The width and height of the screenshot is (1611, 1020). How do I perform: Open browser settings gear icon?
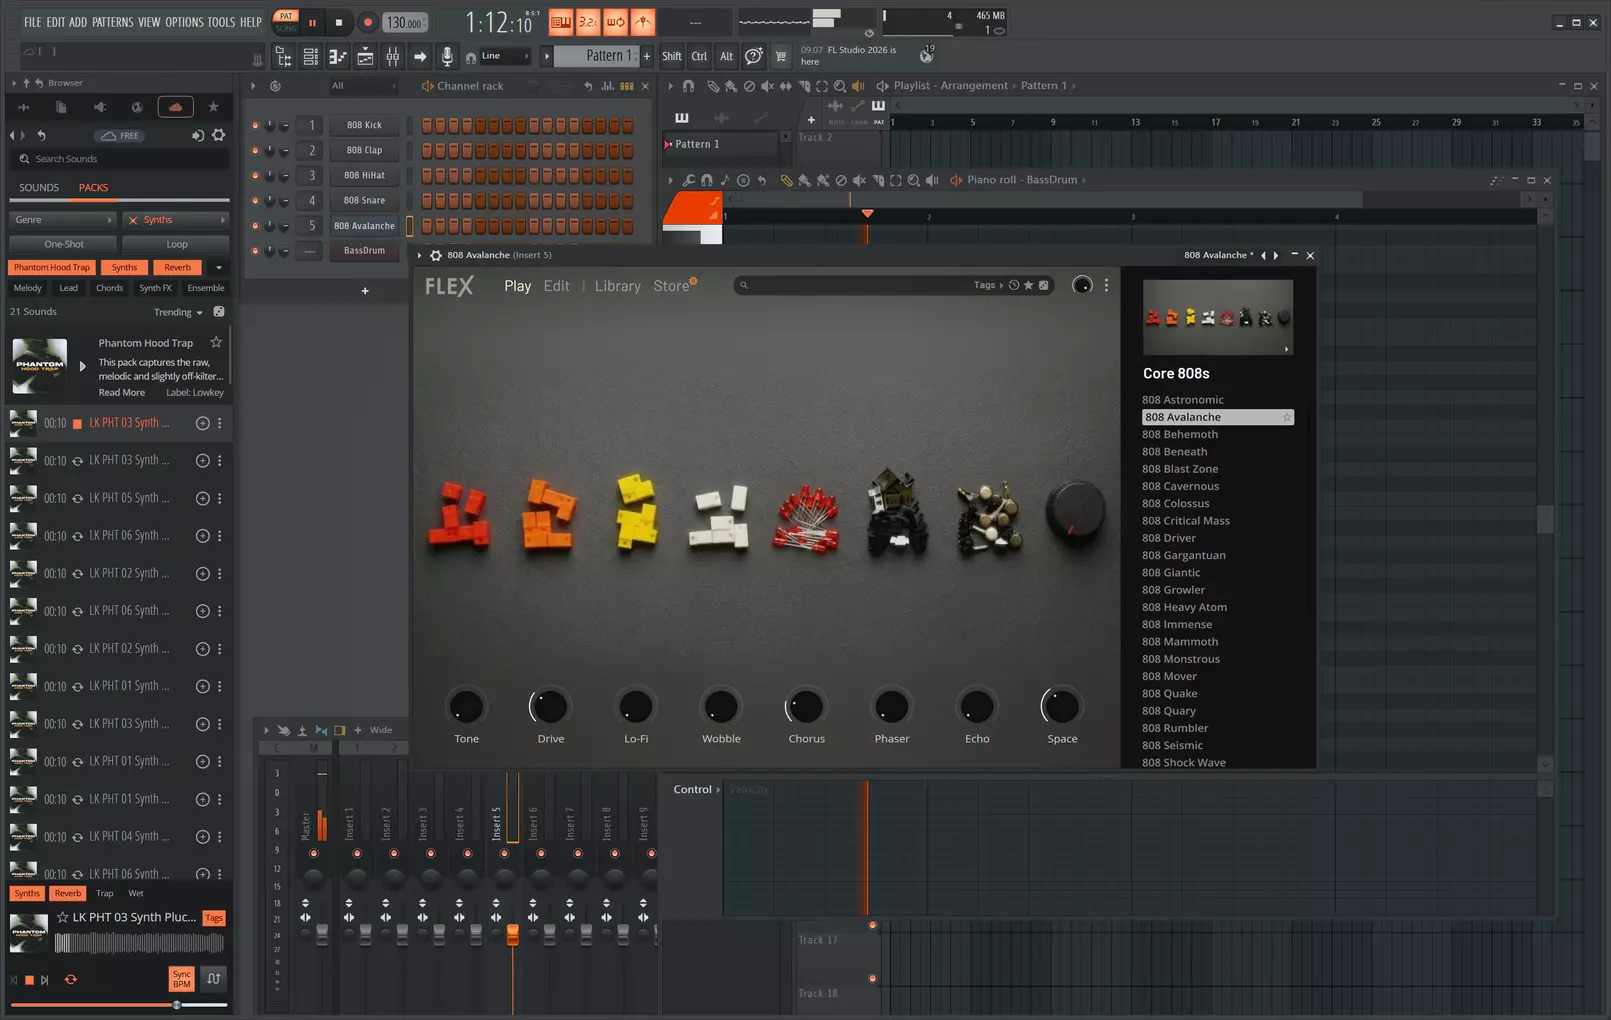click(x=218, y=135)
